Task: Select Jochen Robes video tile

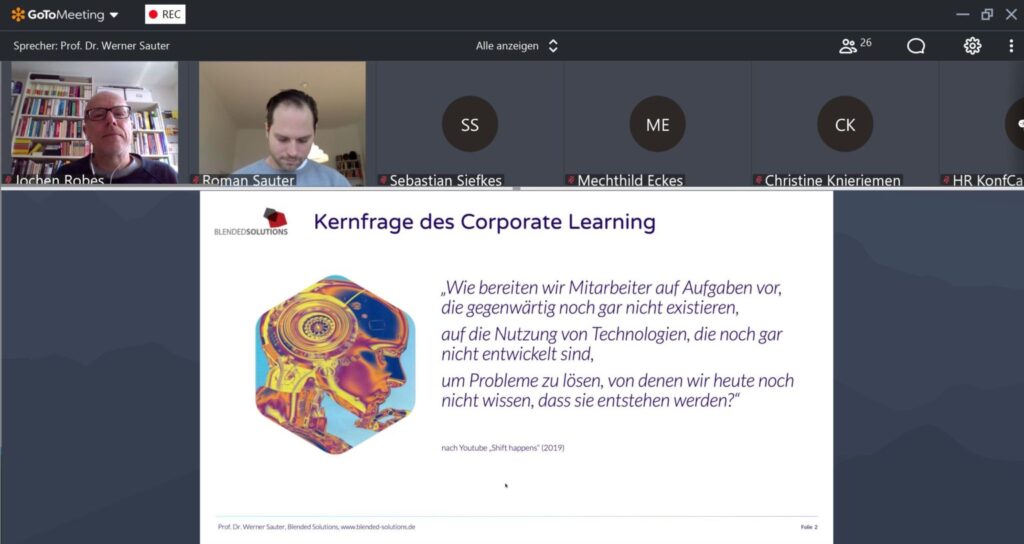Action: (x=94, y=123)
